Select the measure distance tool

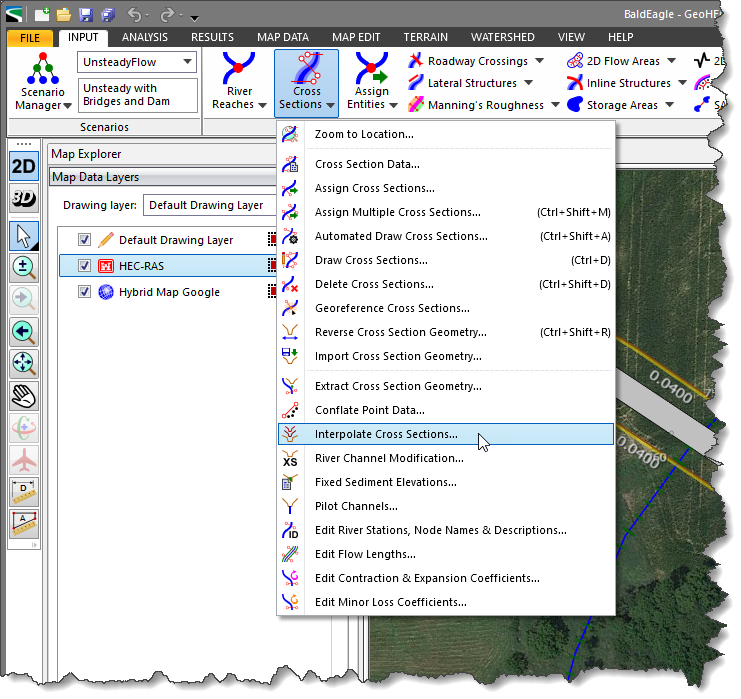(24, 492)
